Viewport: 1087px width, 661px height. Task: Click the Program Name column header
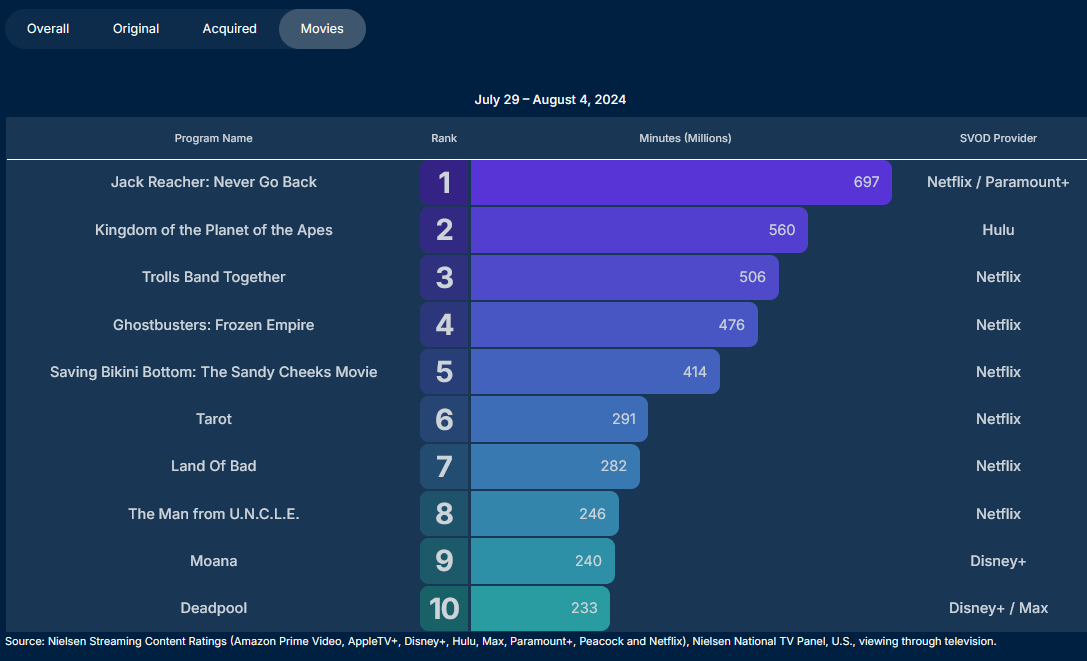pyautogui.click(x=213, y=138)
